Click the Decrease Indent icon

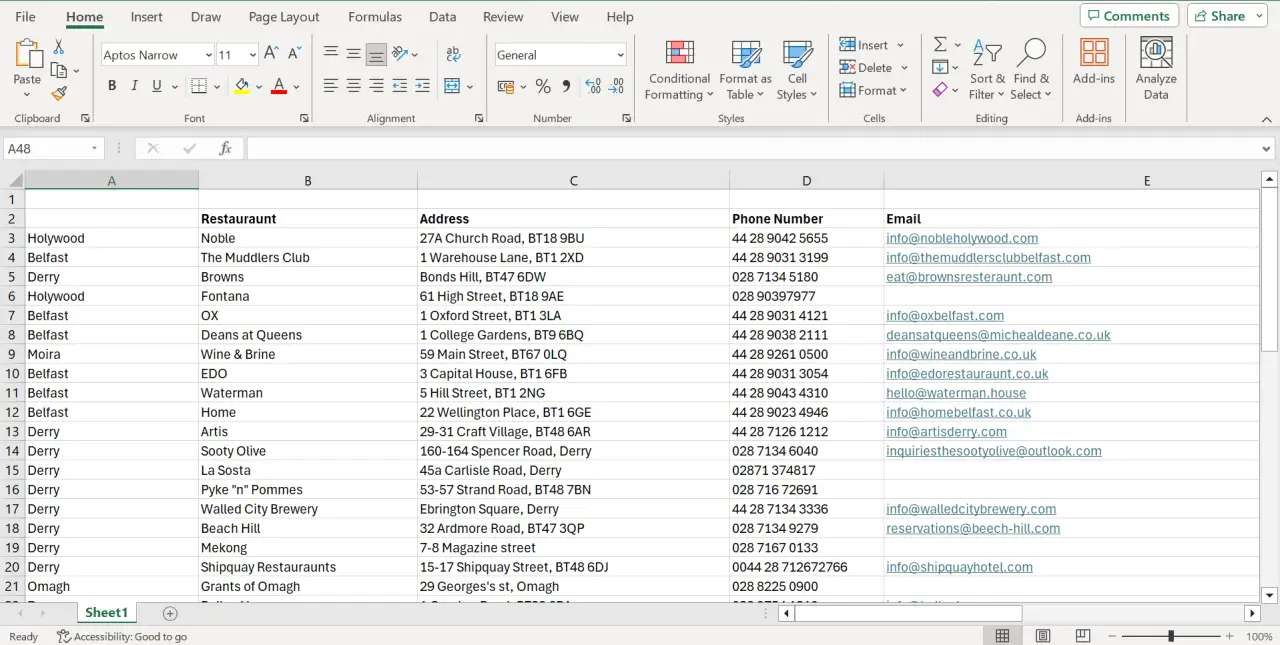400,87
